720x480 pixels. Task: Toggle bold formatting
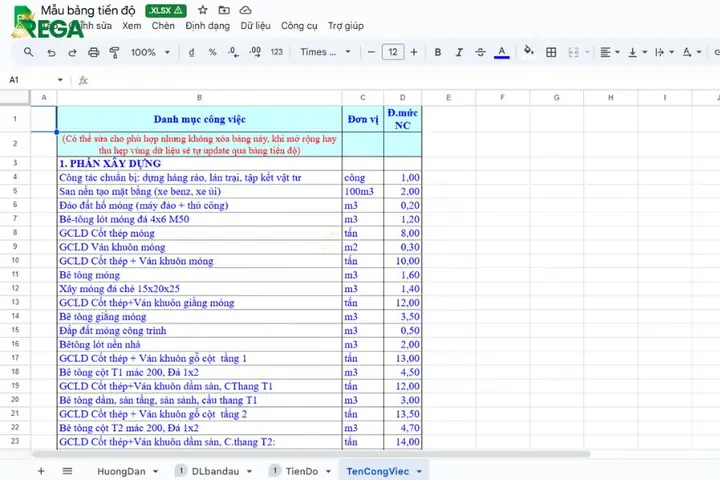click(x=438, y=52)
